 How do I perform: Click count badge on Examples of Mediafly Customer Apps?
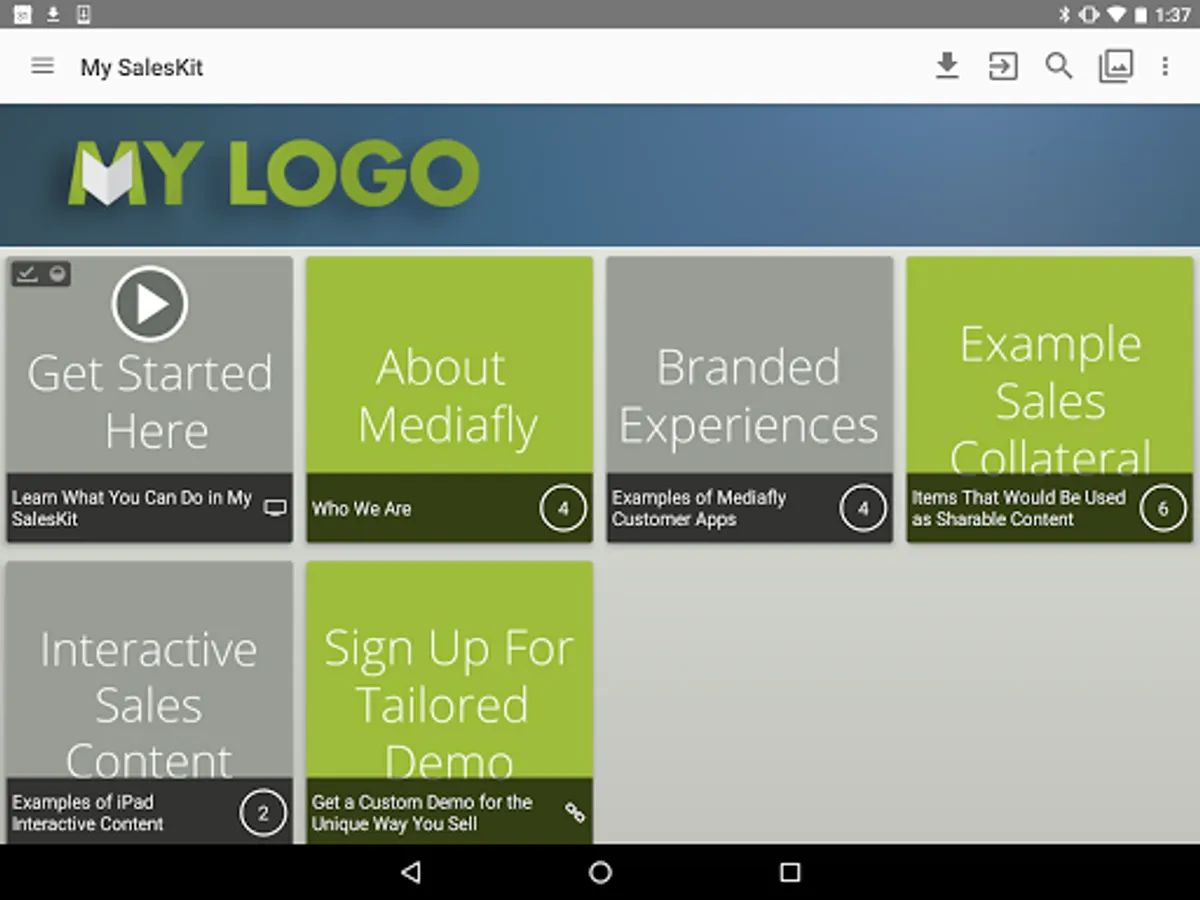tap(863, 508)
